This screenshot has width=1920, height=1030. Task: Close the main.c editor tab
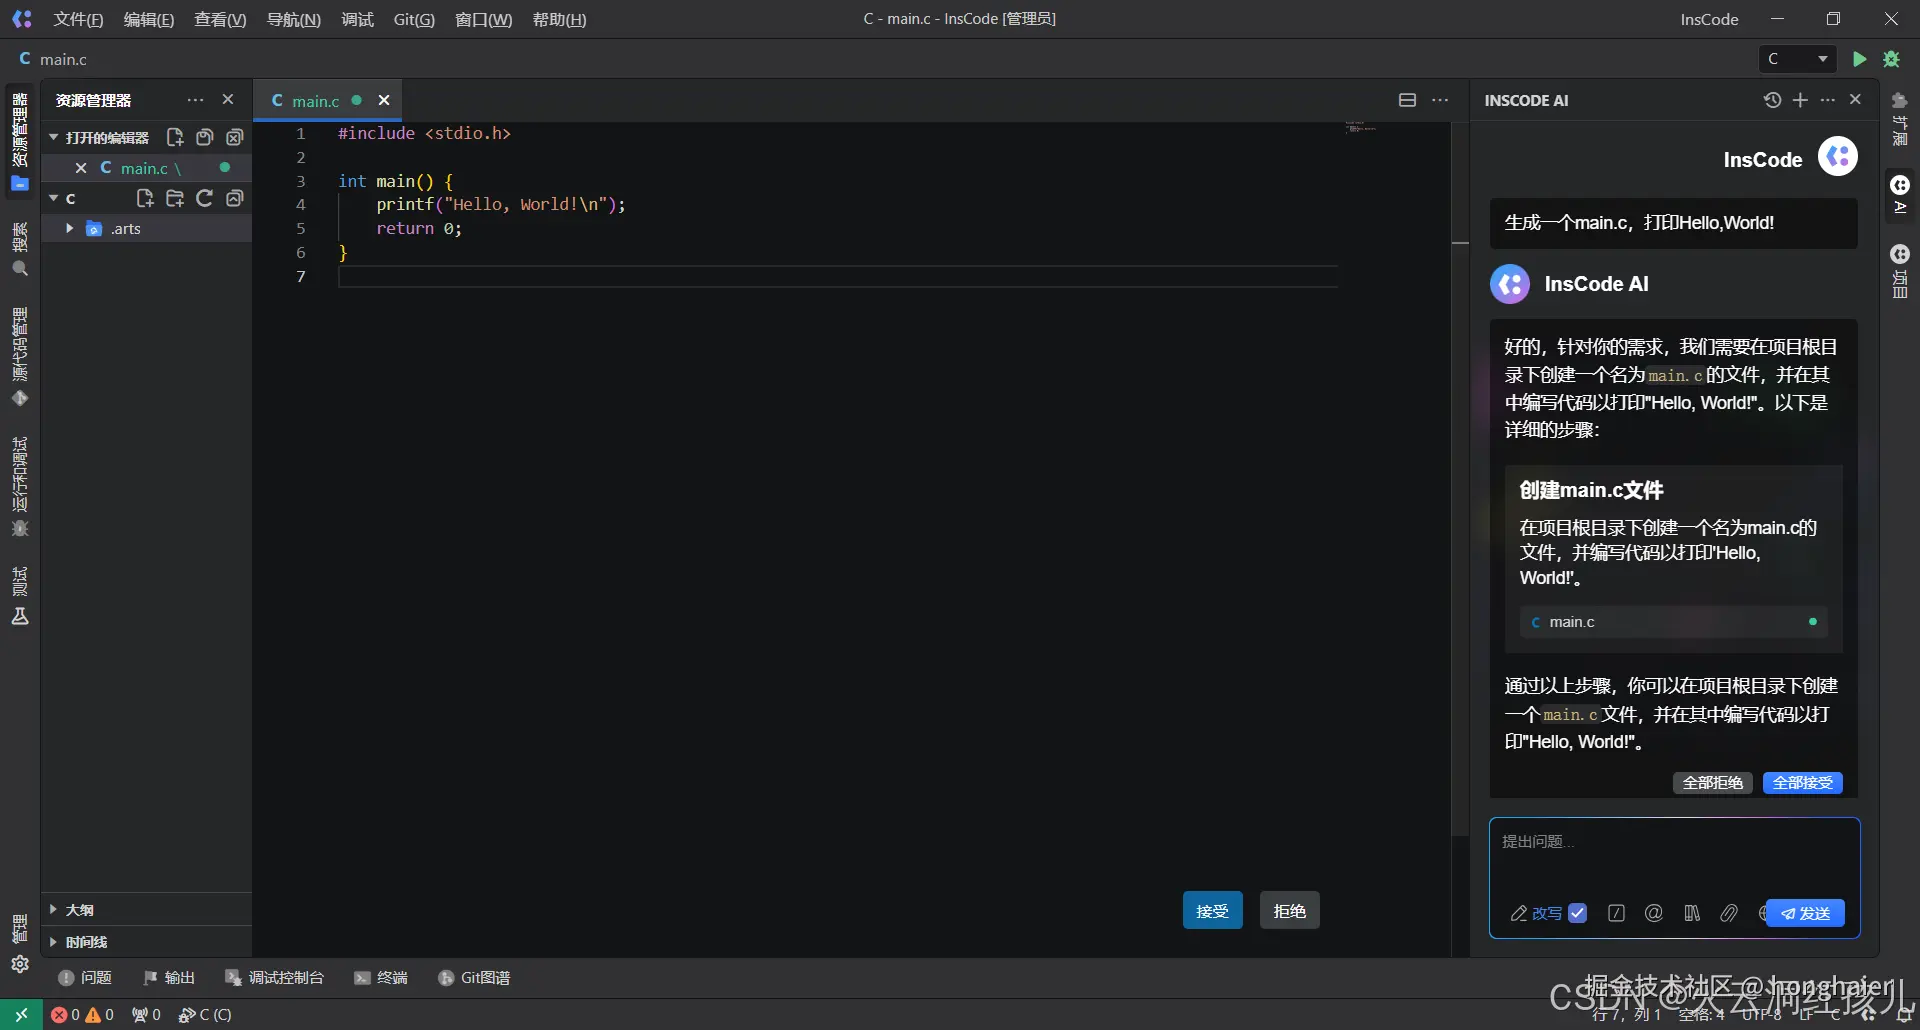384,100
